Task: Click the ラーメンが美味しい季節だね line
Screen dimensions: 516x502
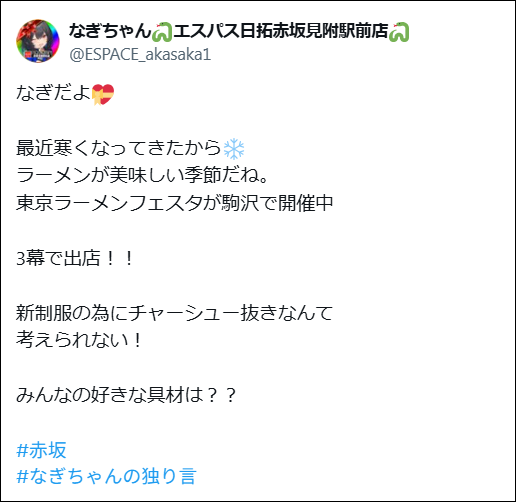Action: point(142,175)
